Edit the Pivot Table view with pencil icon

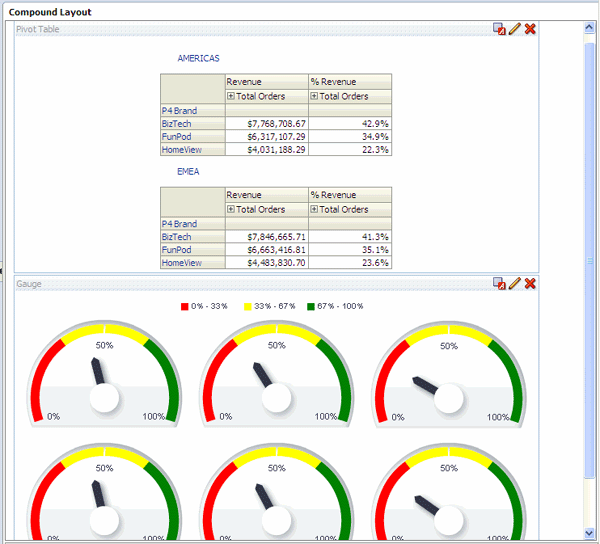pos(515,29)
